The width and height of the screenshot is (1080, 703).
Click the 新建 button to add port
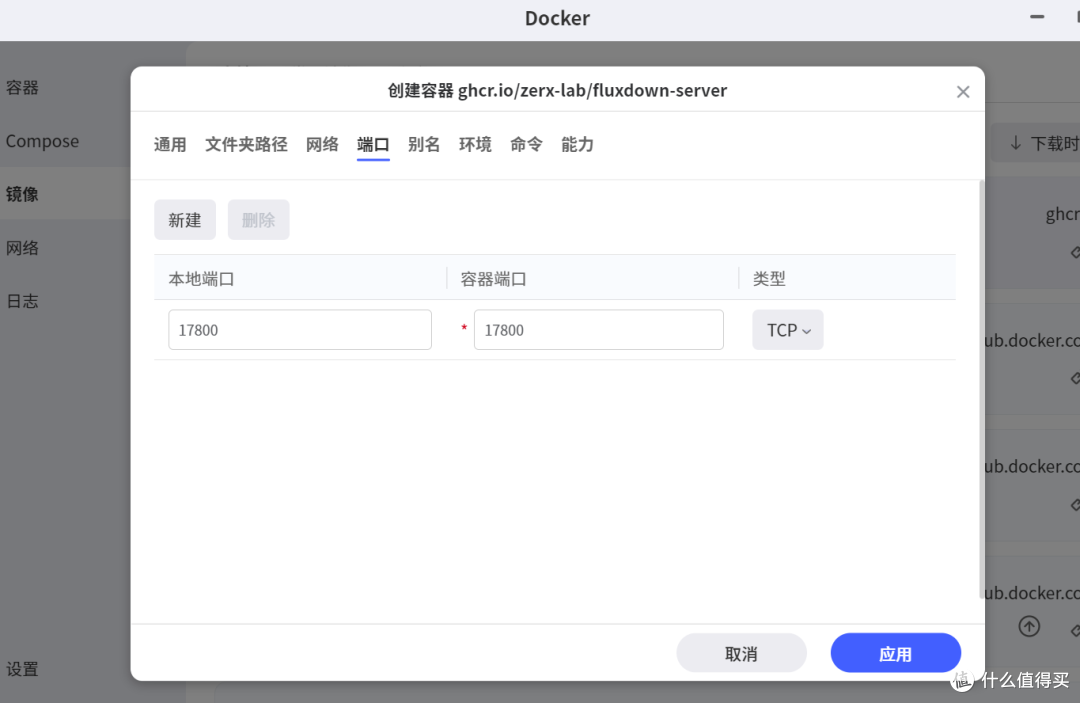click(185, 220)
